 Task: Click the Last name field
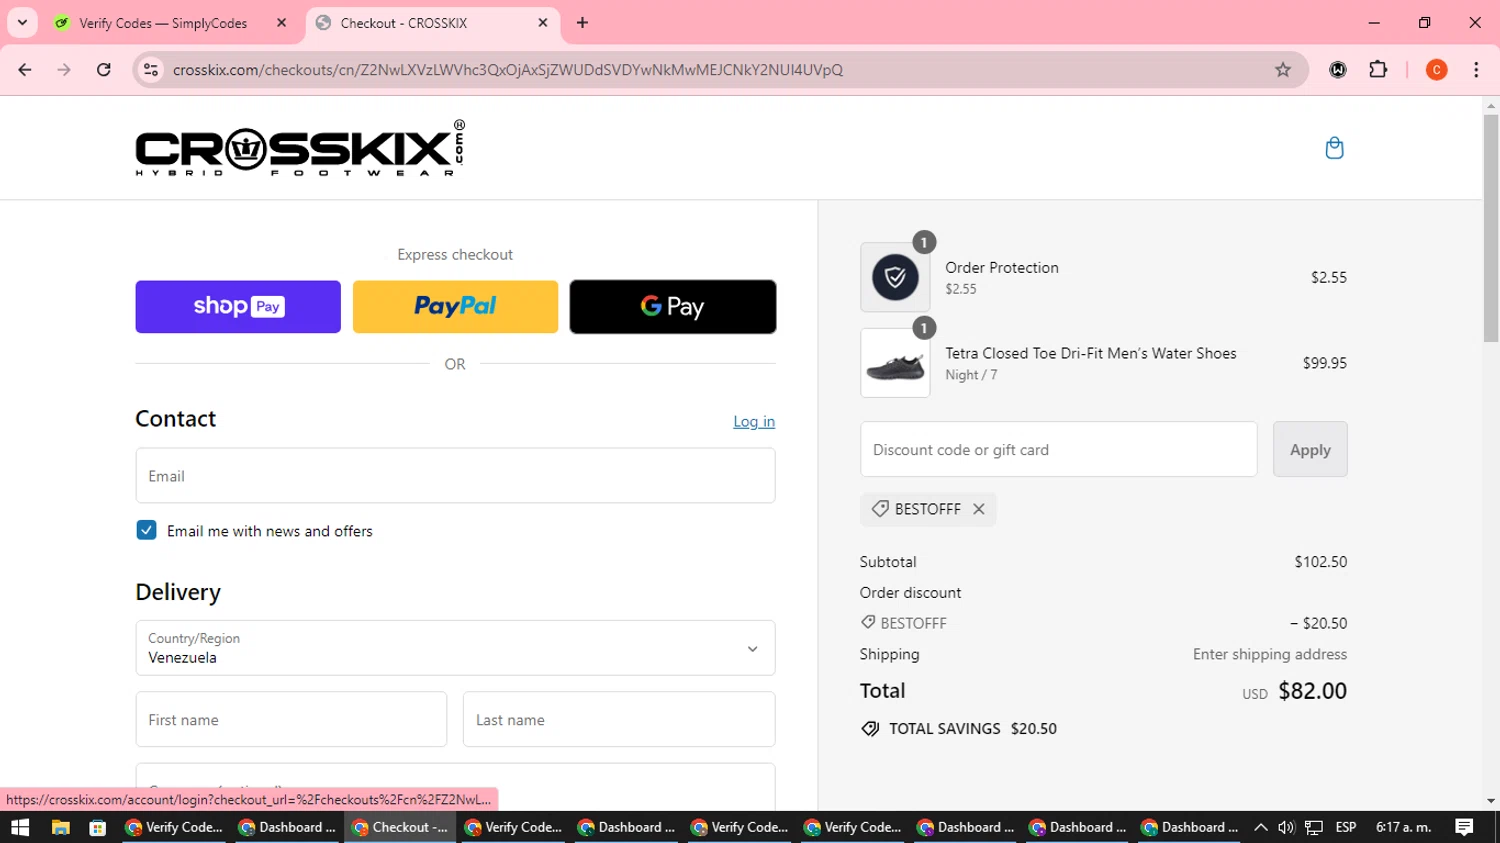click(619, 719)
